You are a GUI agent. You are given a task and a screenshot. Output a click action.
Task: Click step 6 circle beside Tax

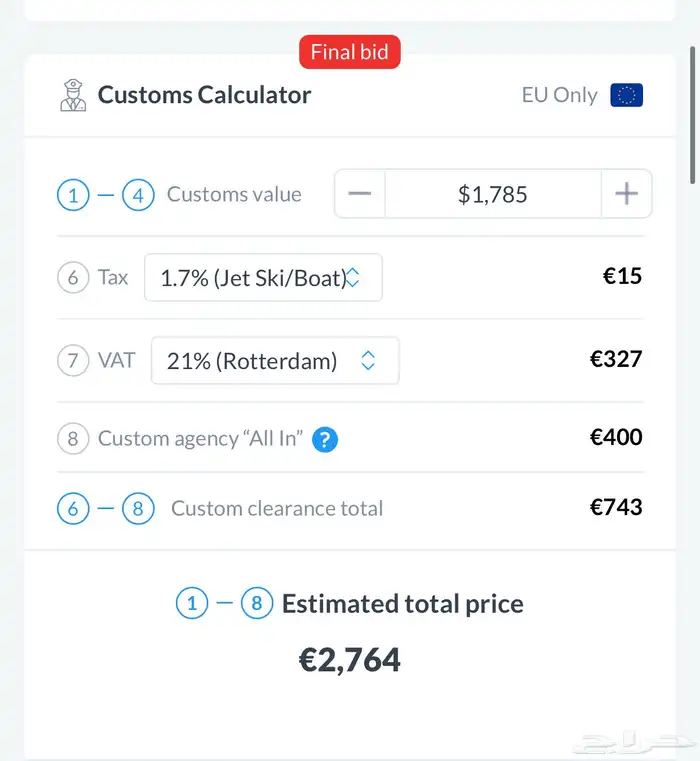73,277
